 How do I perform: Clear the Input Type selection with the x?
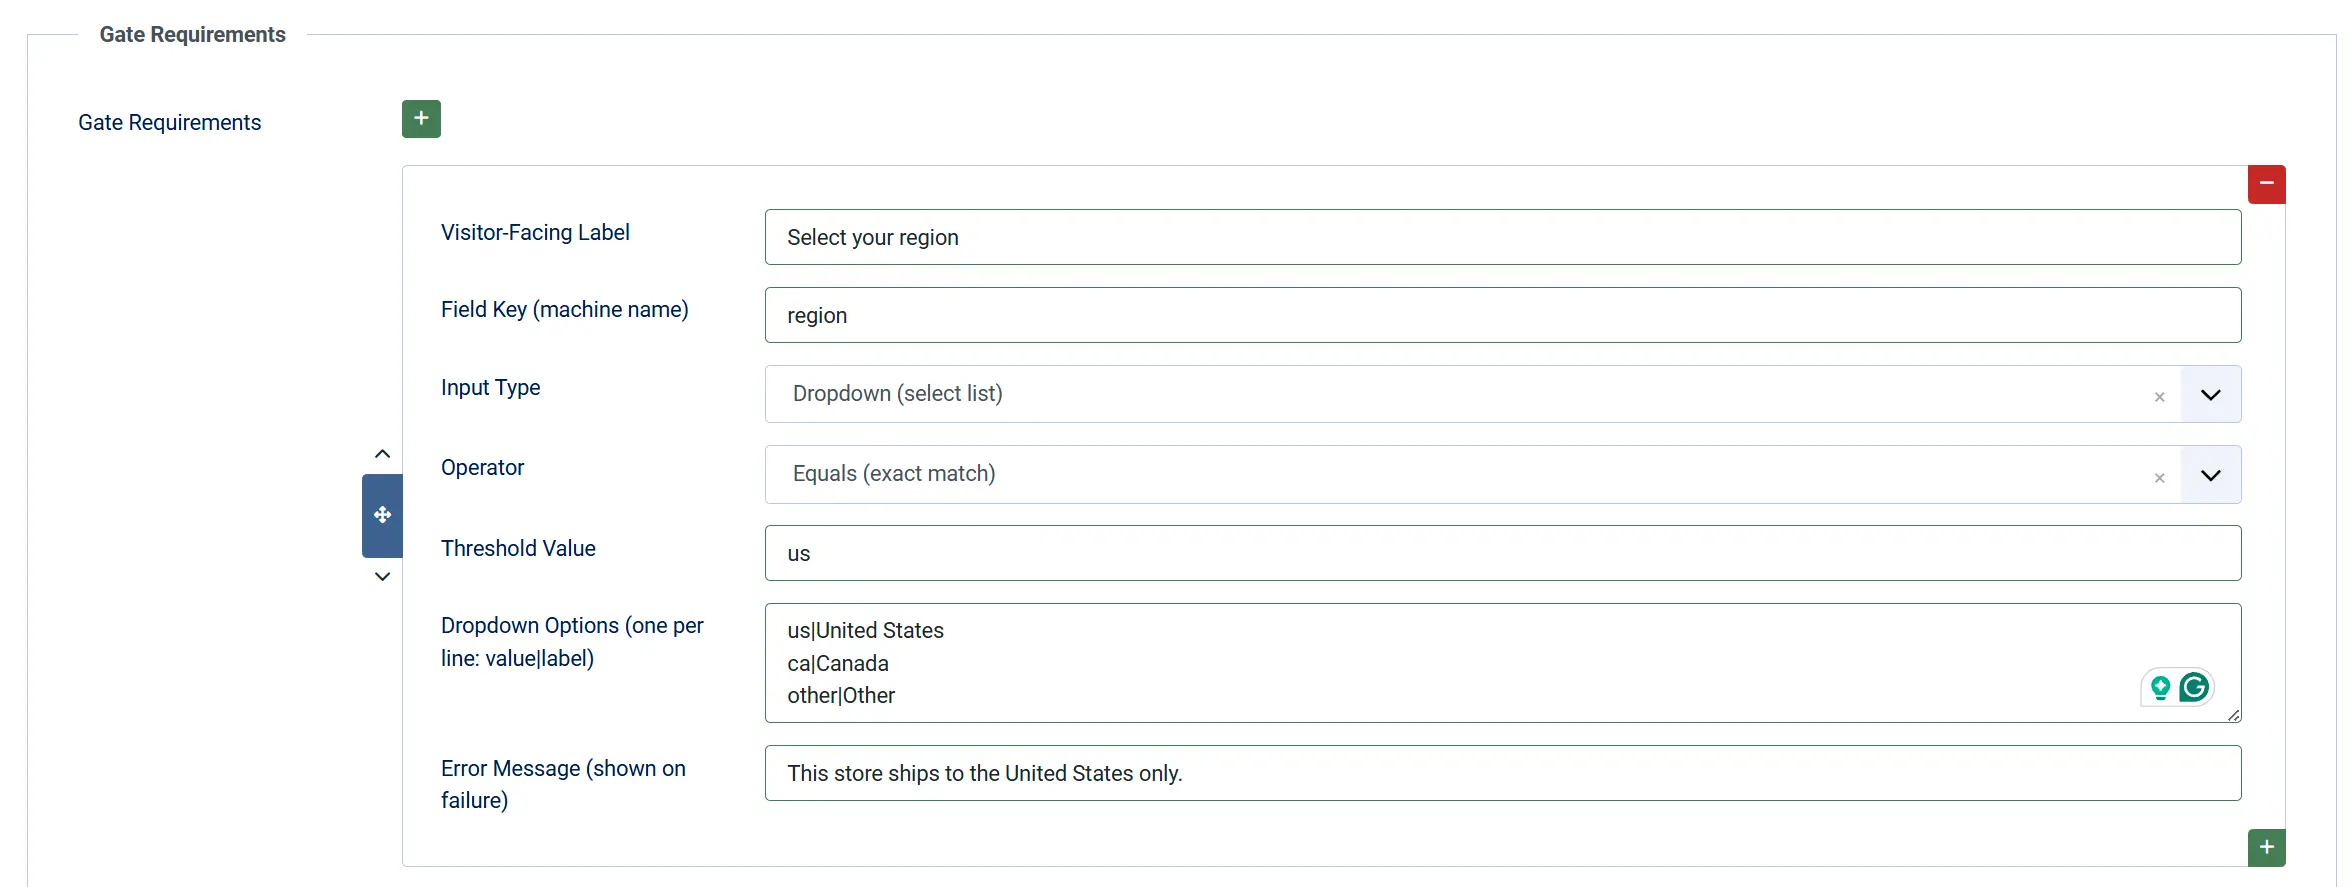(x=2159, y=397)
